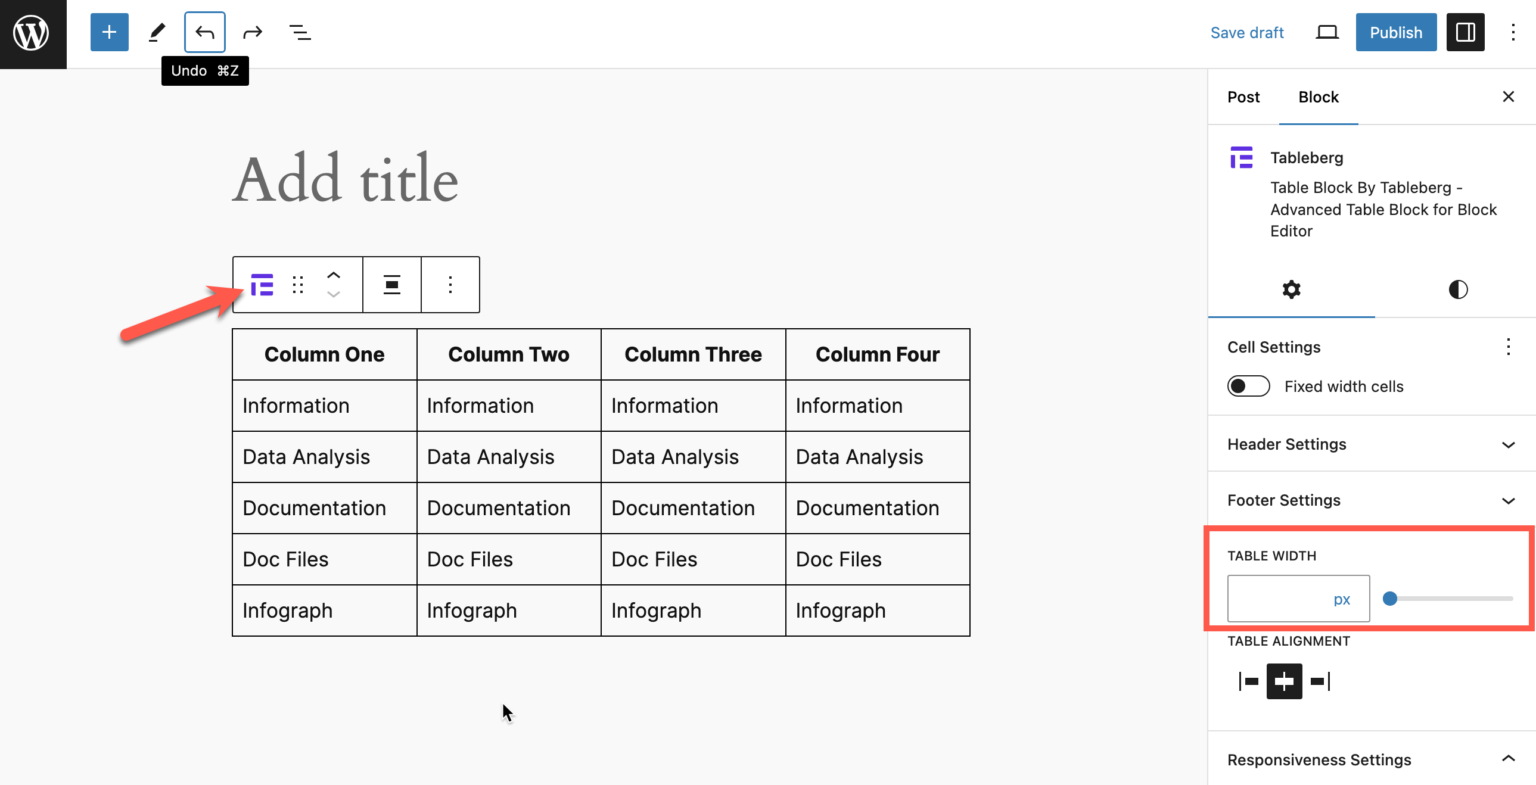Expand the Footer Settings section
The height and width of the screenshot is (785, 1536).
1370,500
